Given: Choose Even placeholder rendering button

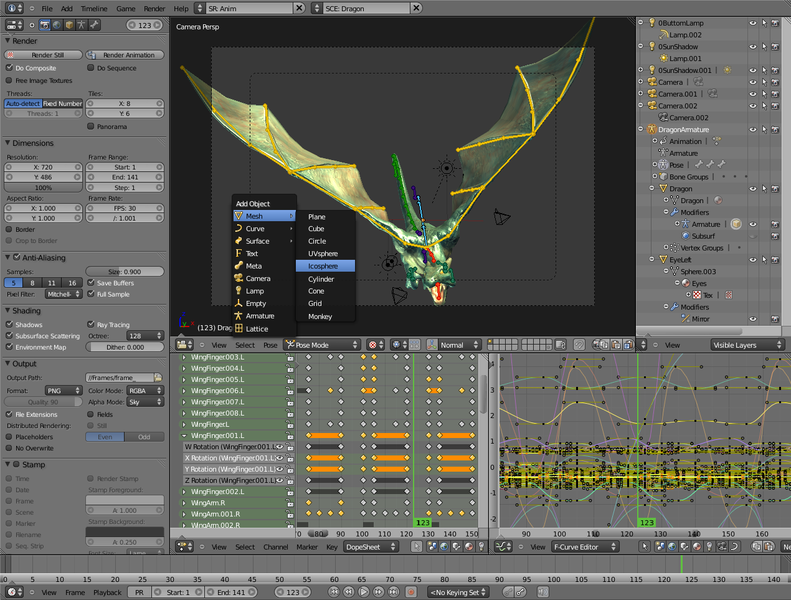Looking at the screenshot, I should (x=105, y=437).
